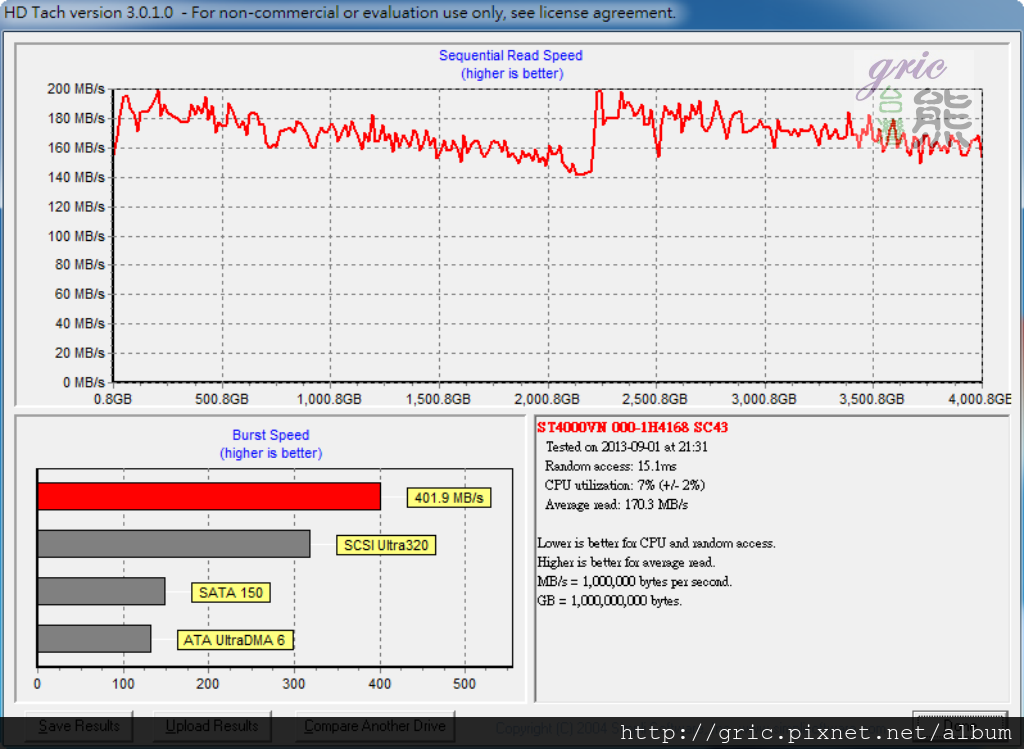The image size is (1024, 749).
Task: Click the Save Results button
Action: tap(79, 726)
